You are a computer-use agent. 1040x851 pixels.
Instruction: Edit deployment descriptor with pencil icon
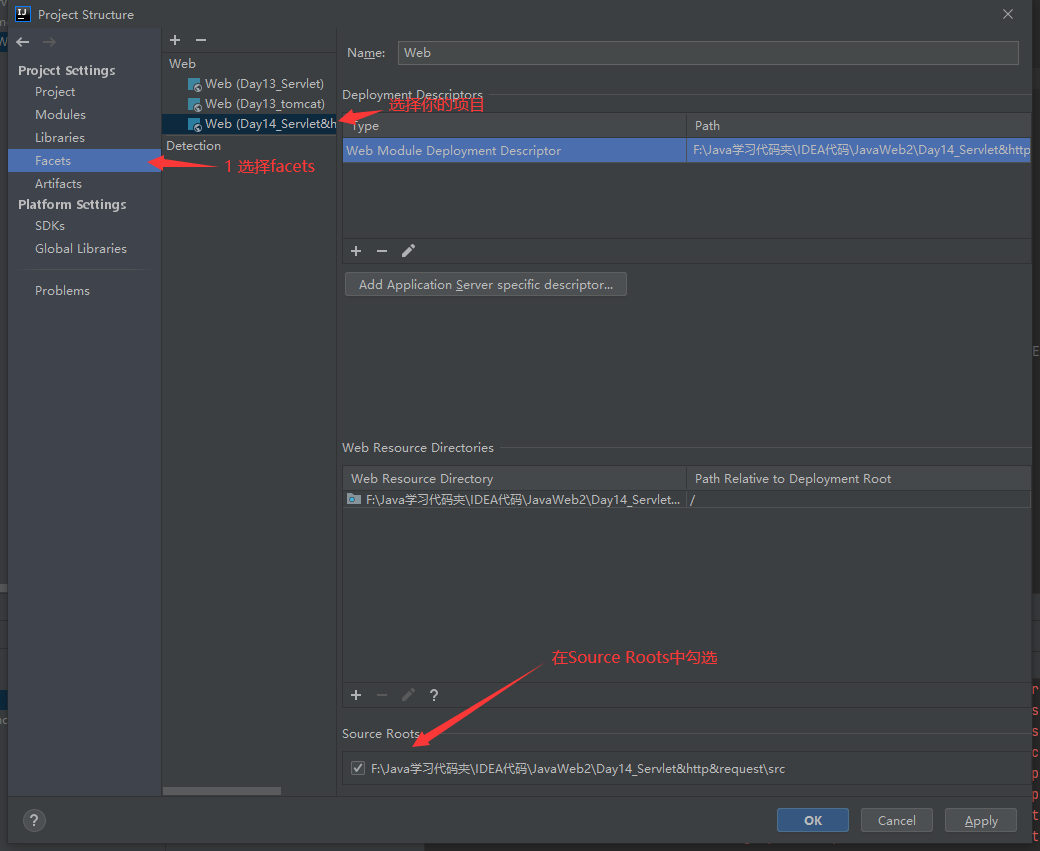(x=408, y=251)
